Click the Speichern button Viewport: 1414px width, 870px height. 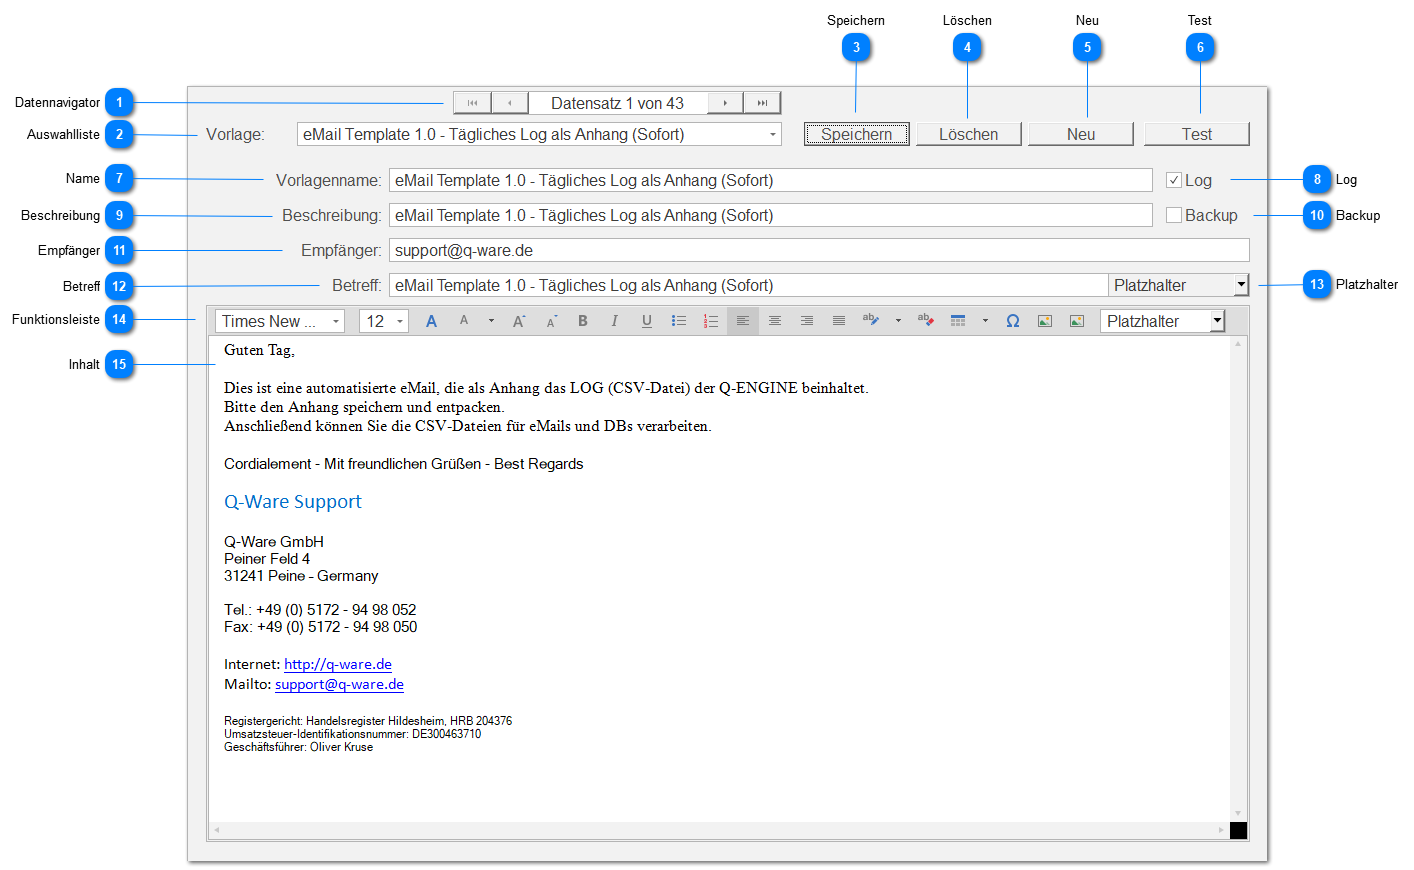click(857, 134)
